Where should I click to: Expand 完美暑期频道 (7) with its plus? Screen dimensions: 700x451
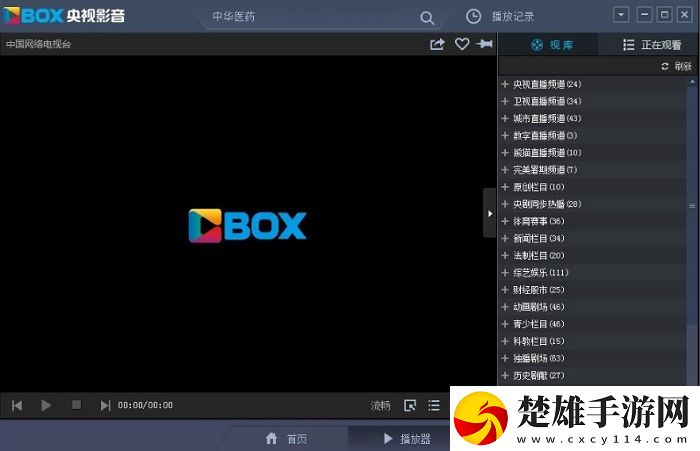(505, 170)
